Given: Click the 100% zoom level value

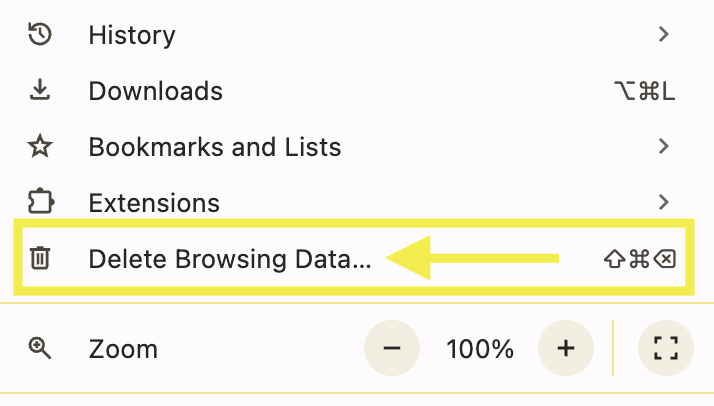Looking at the screenshot, I should pyautogui.click(x=480, y=349).
